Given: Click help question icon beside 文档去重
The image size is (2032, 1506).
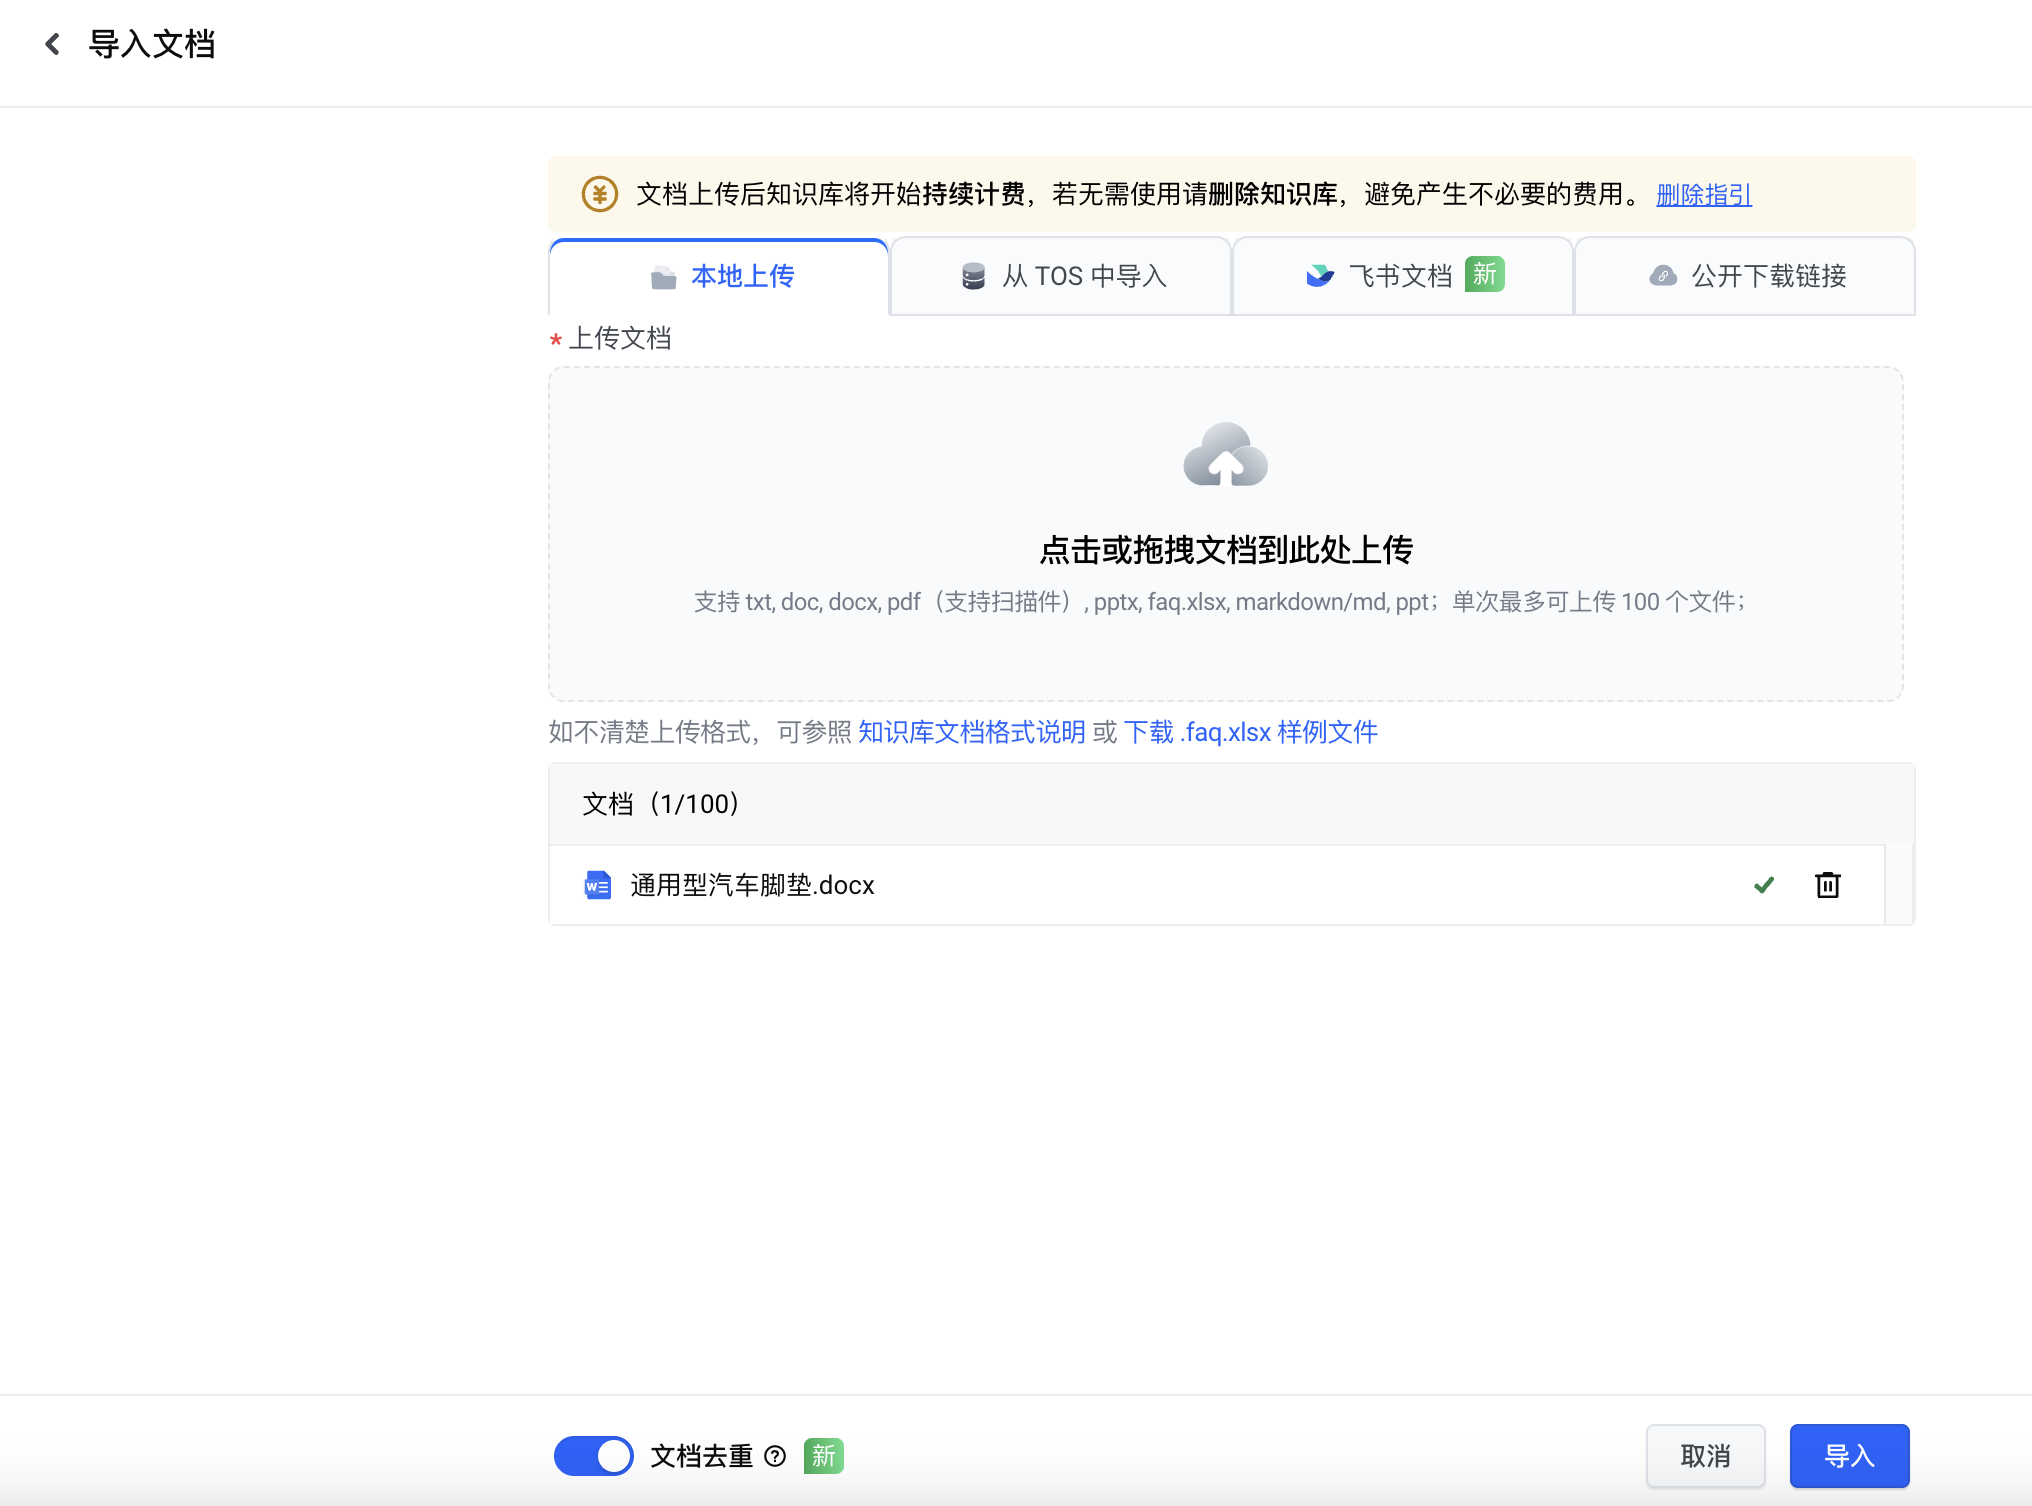Looking at the screenshot, I should click(775, 1456).
